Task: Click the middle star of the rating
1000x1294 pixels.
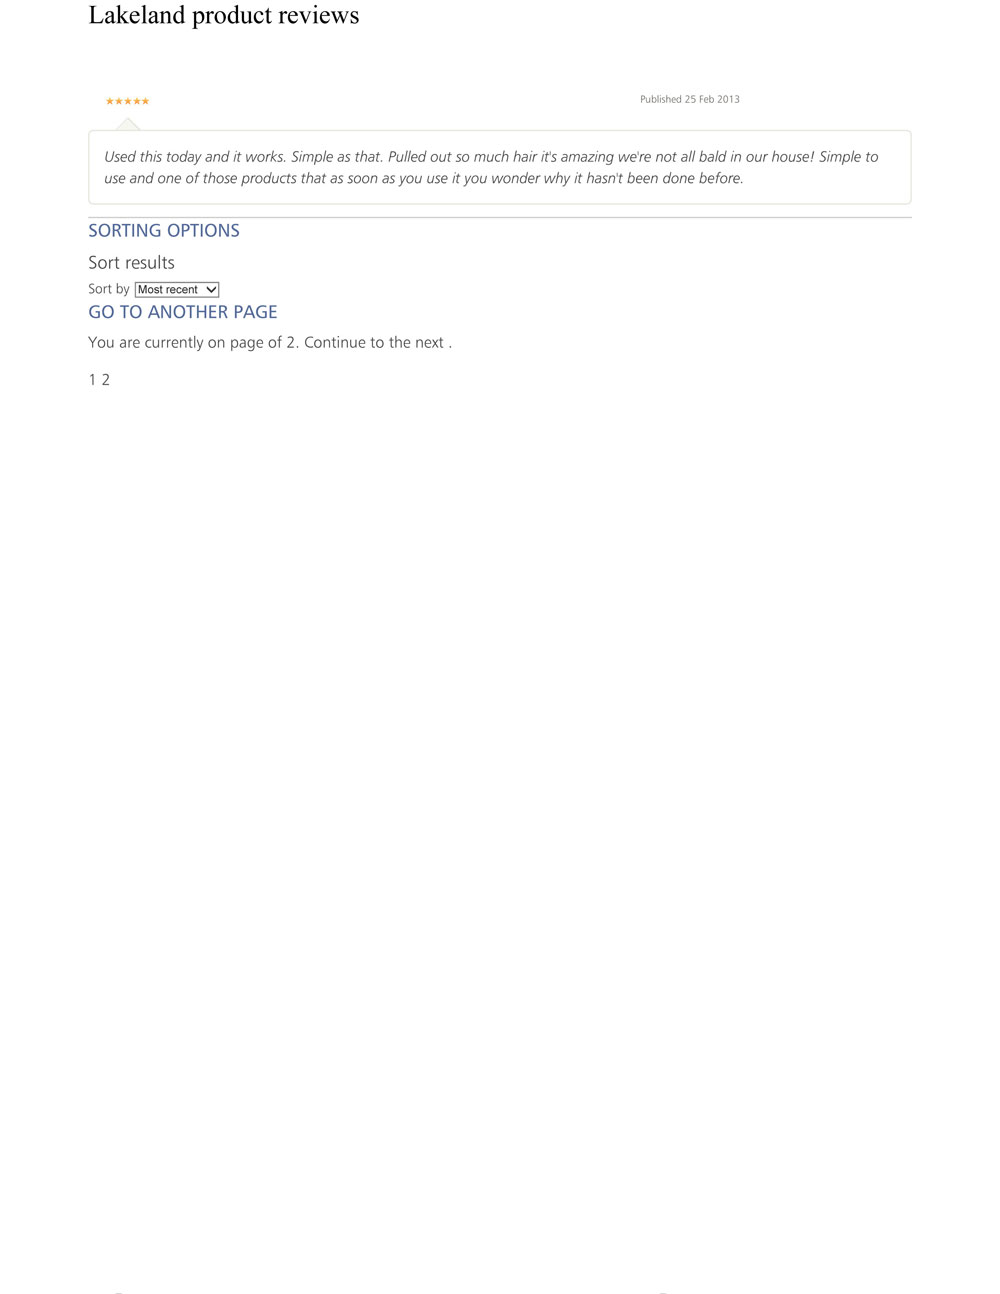Action: click(128, 101)
